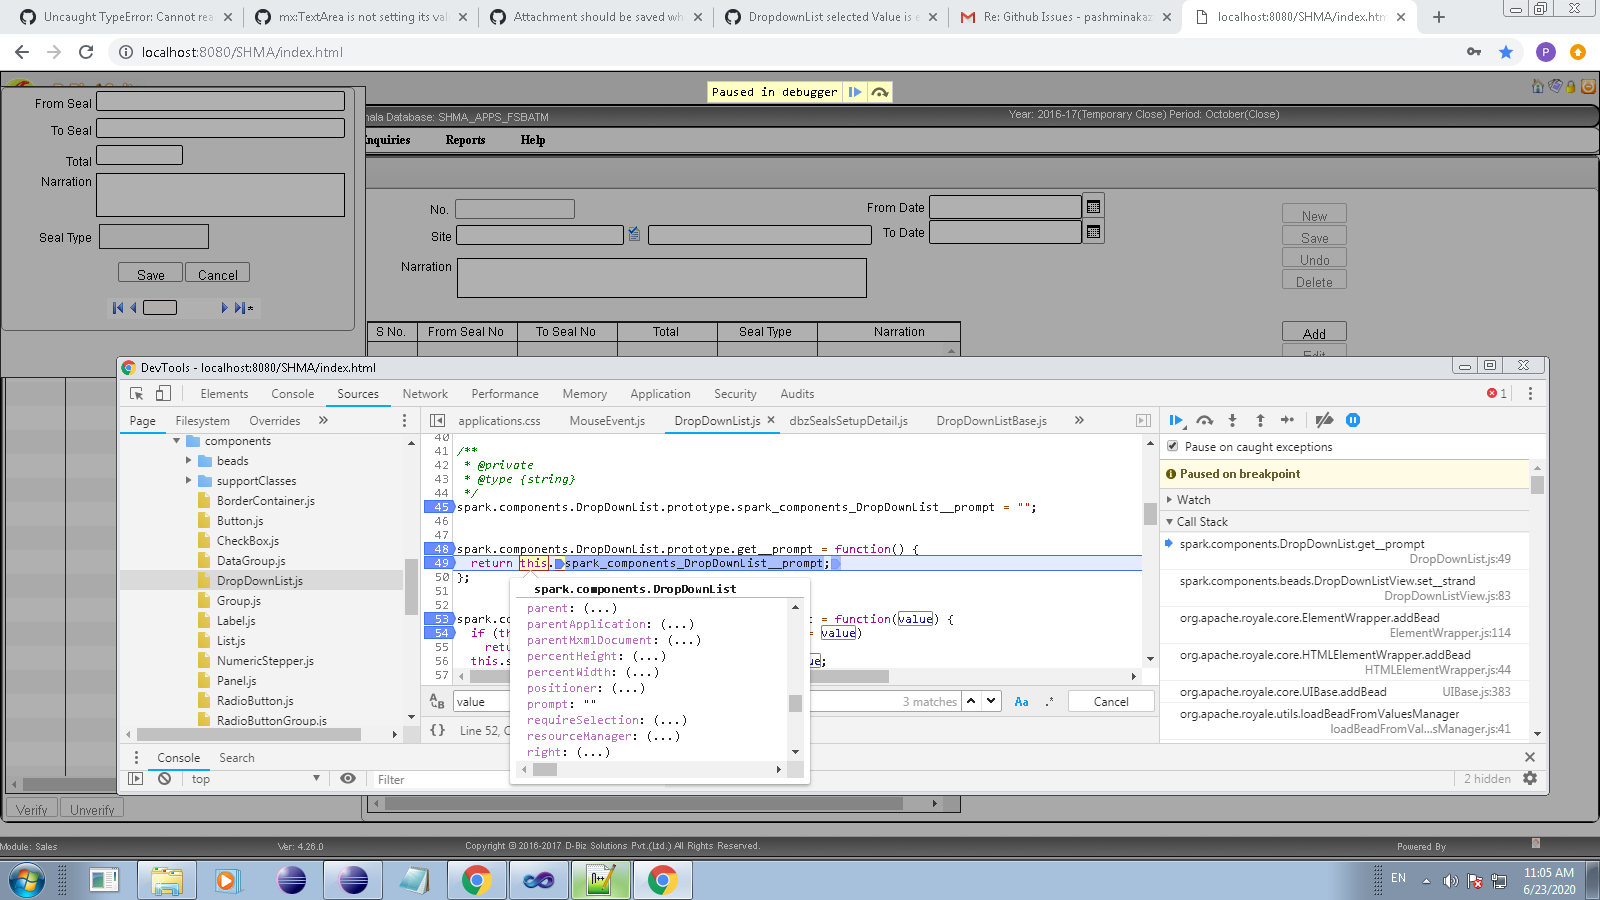This screenshot has width=1600, height=900.
Task: Click the Step over next function icon
Action: pos(1204,421)
